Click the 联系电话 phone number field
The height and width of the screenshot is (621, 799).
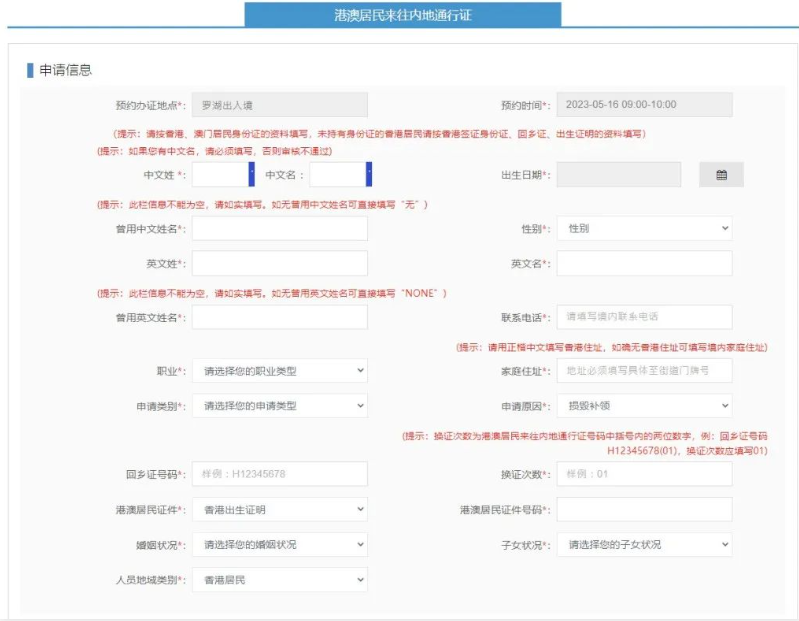(x=644, y=317)
